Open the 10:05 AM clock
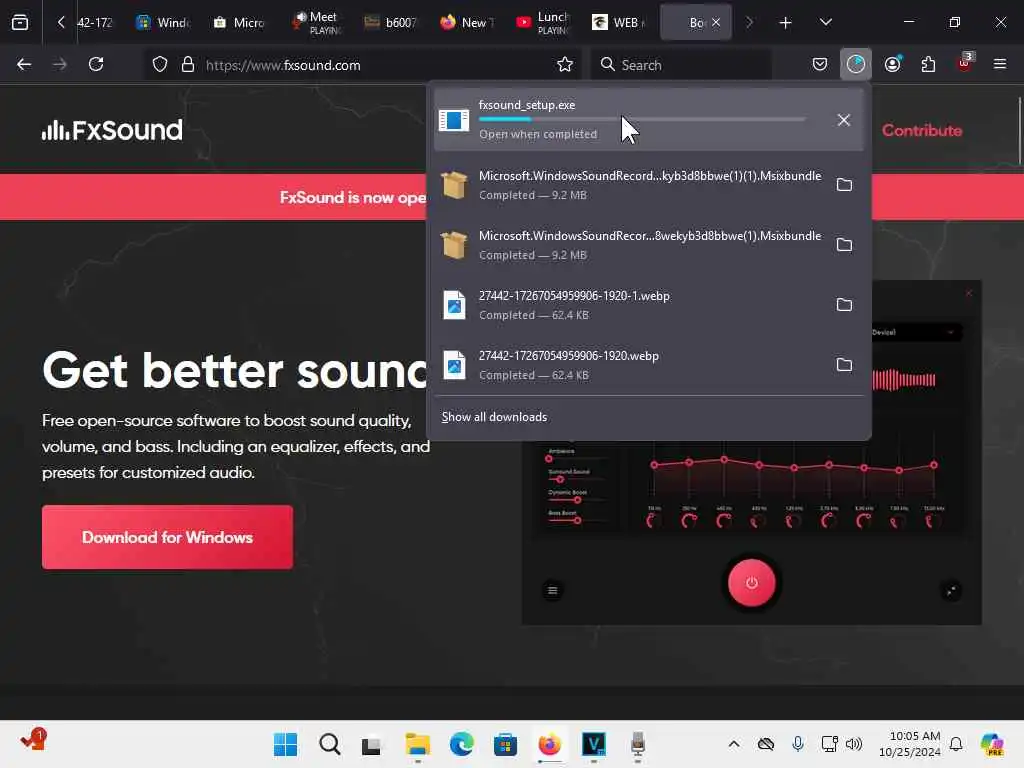 coord(909,744)
